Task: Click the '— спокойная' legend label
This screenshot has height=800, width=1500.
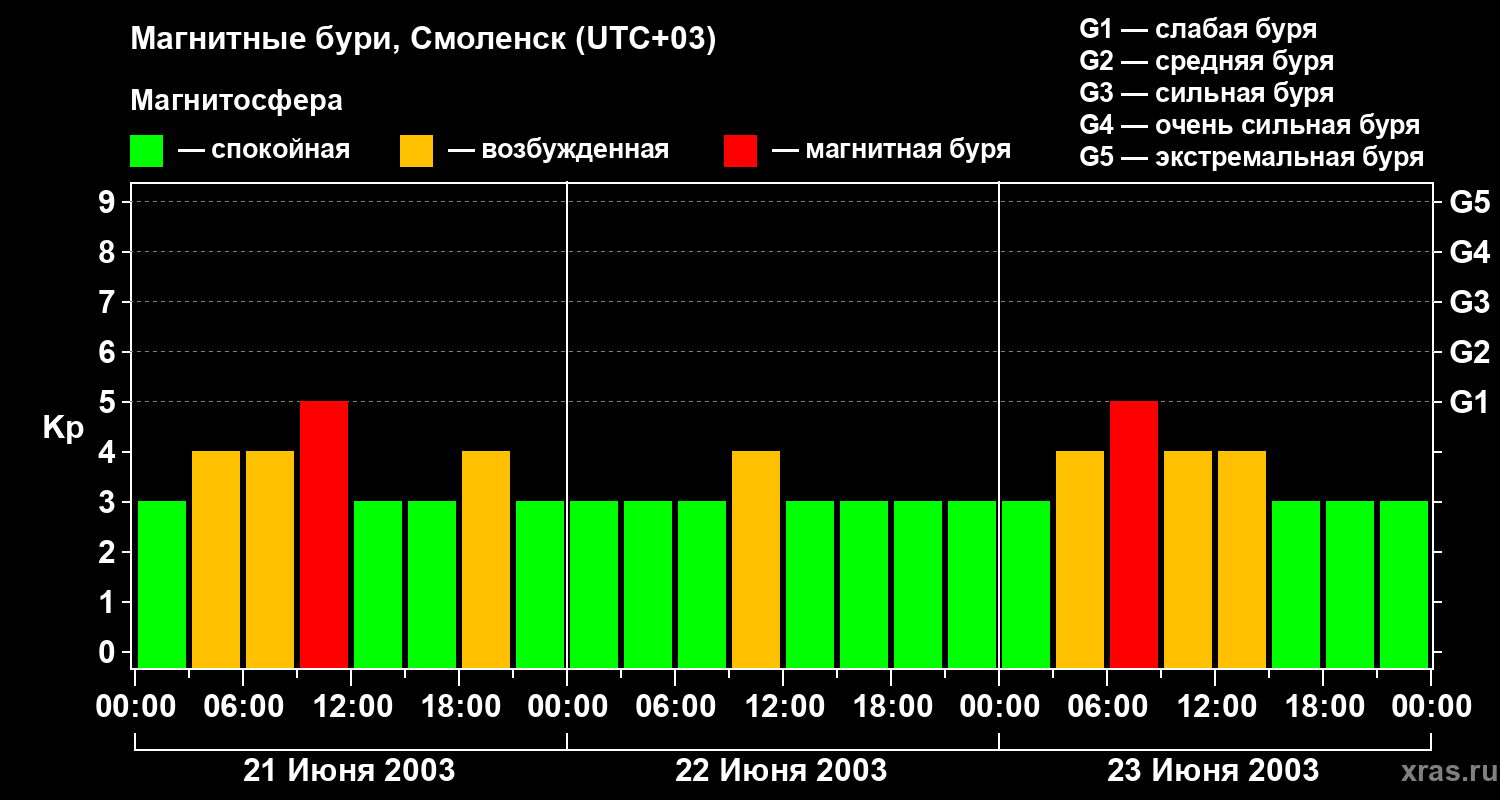Action: (x=264, y=150)
